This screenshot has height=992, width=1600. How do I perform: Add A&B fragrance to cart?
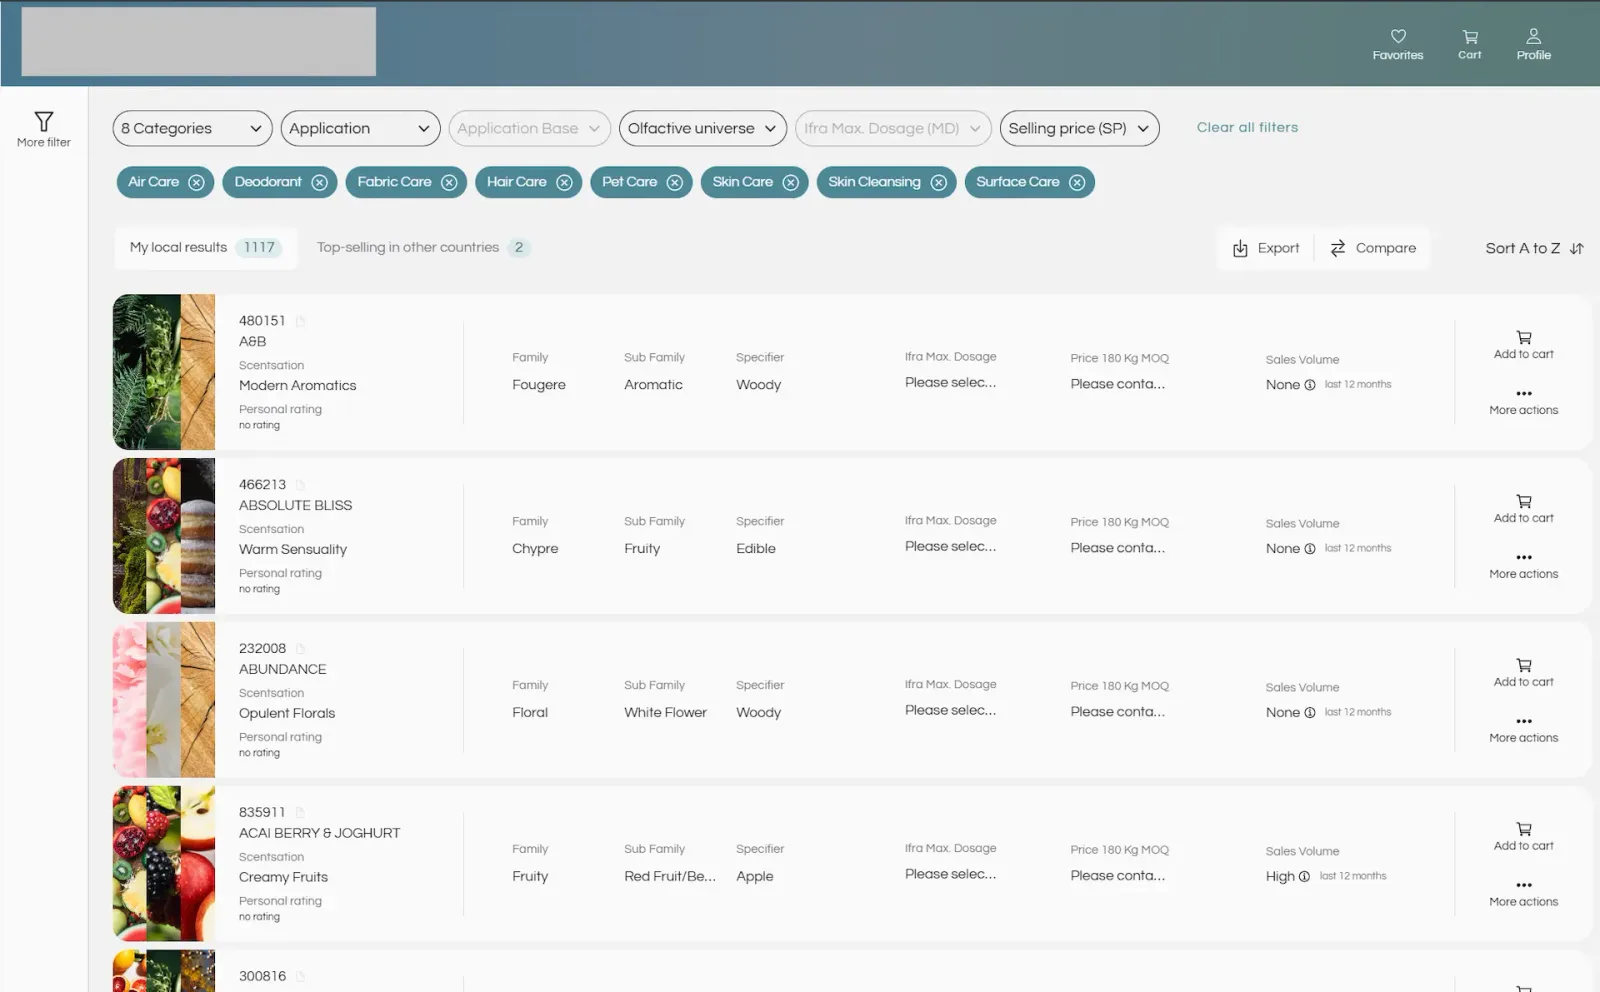tap(1523, 345)
